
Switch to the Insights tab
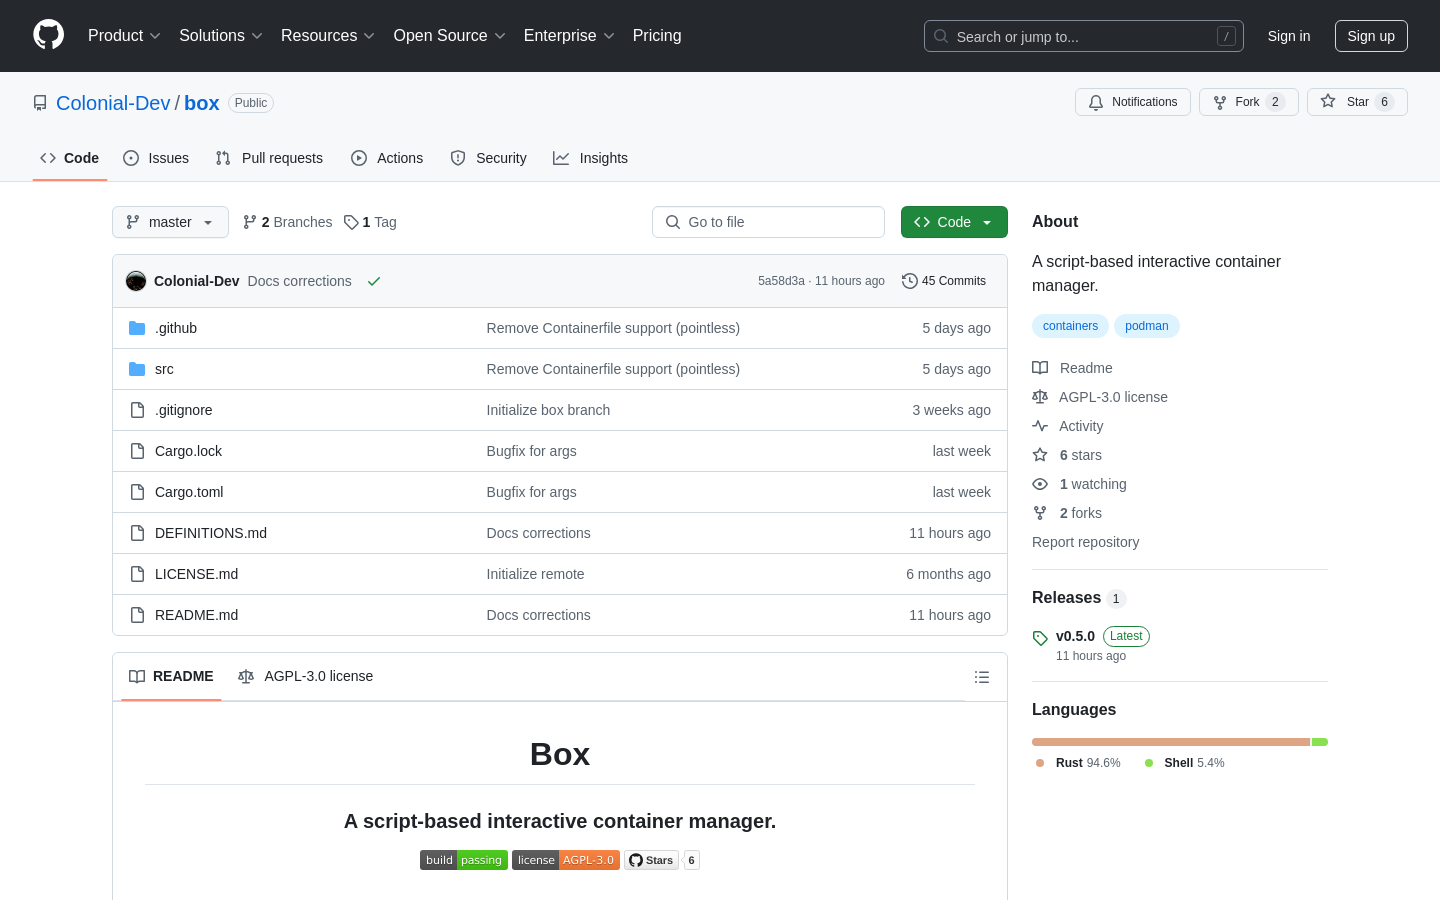click(590, 158)
